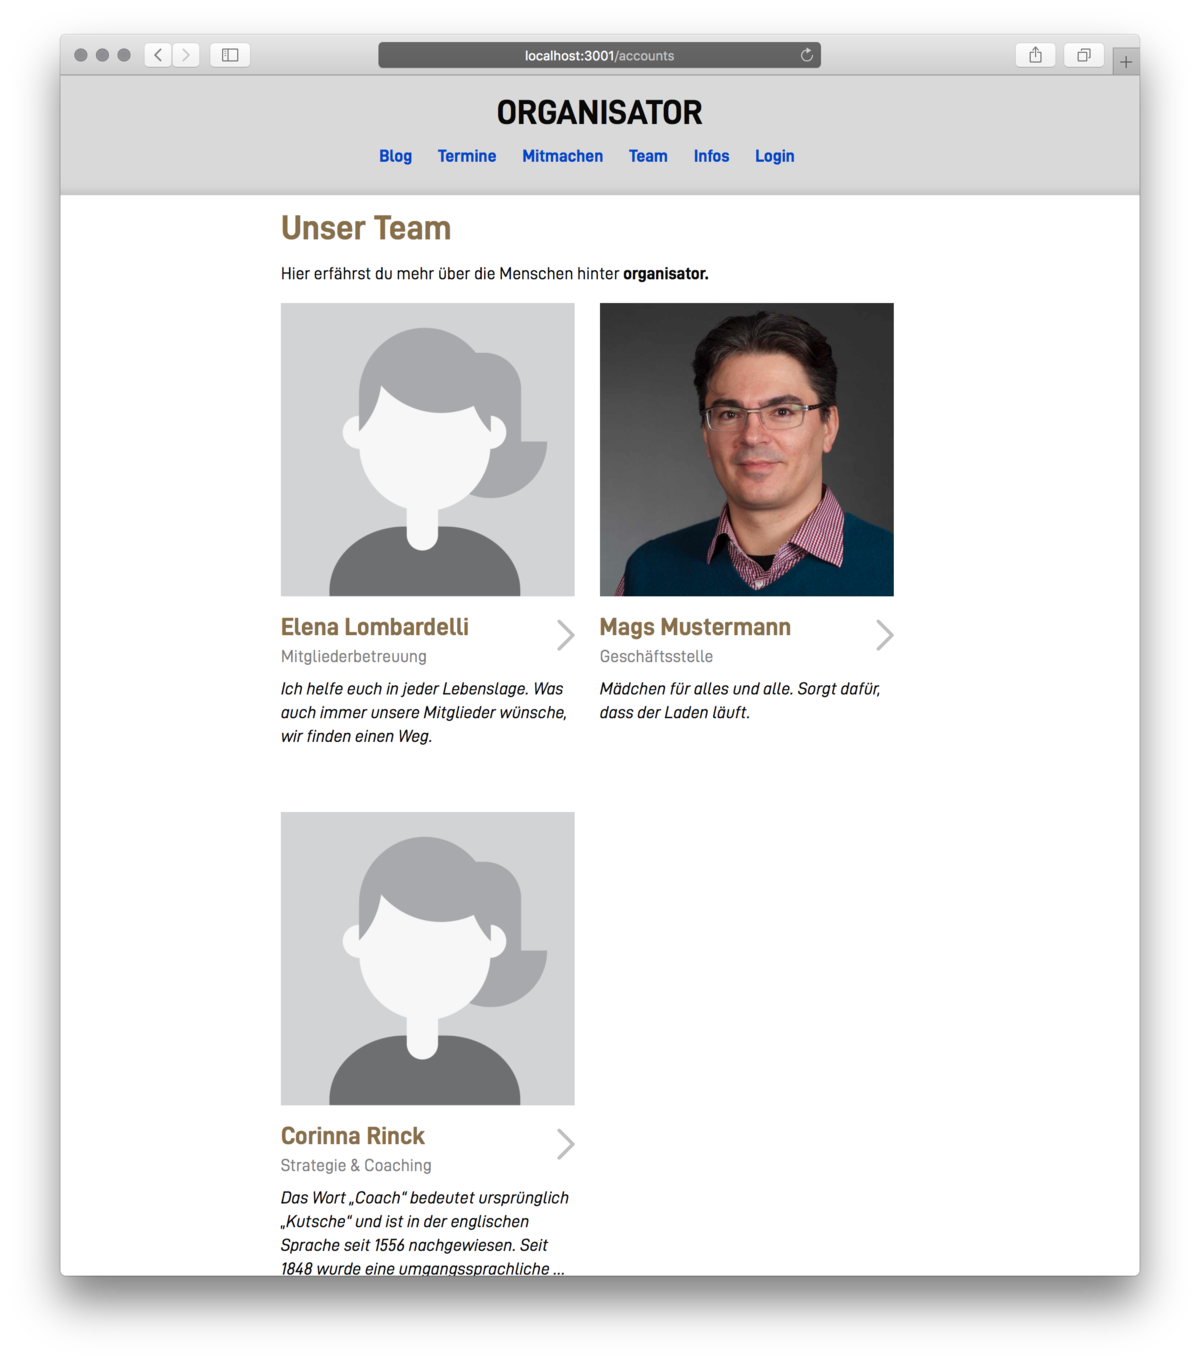Click Elena Lombardelli's placeholder avatar image
This screenshot has width=1200, height=1362.
(427, 449)
